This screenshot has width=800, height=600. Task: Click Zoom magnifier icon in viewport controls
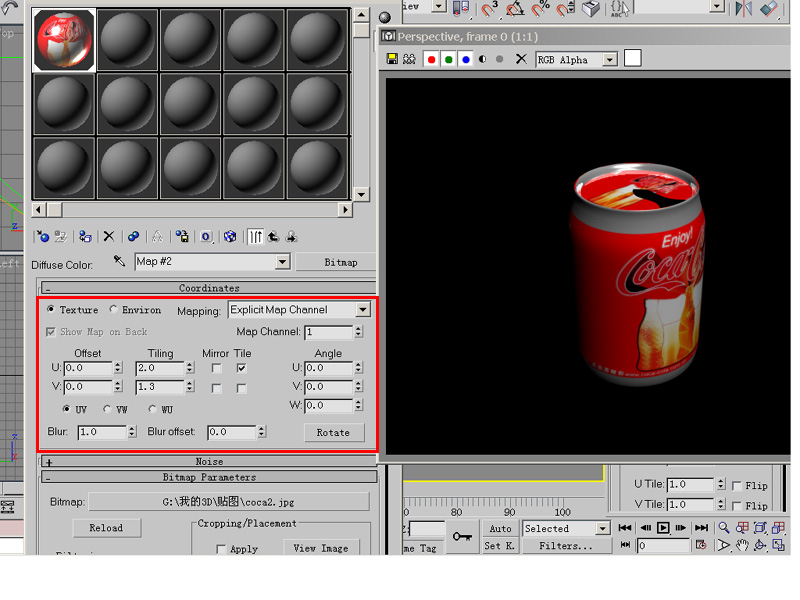(x=723, y=528)
